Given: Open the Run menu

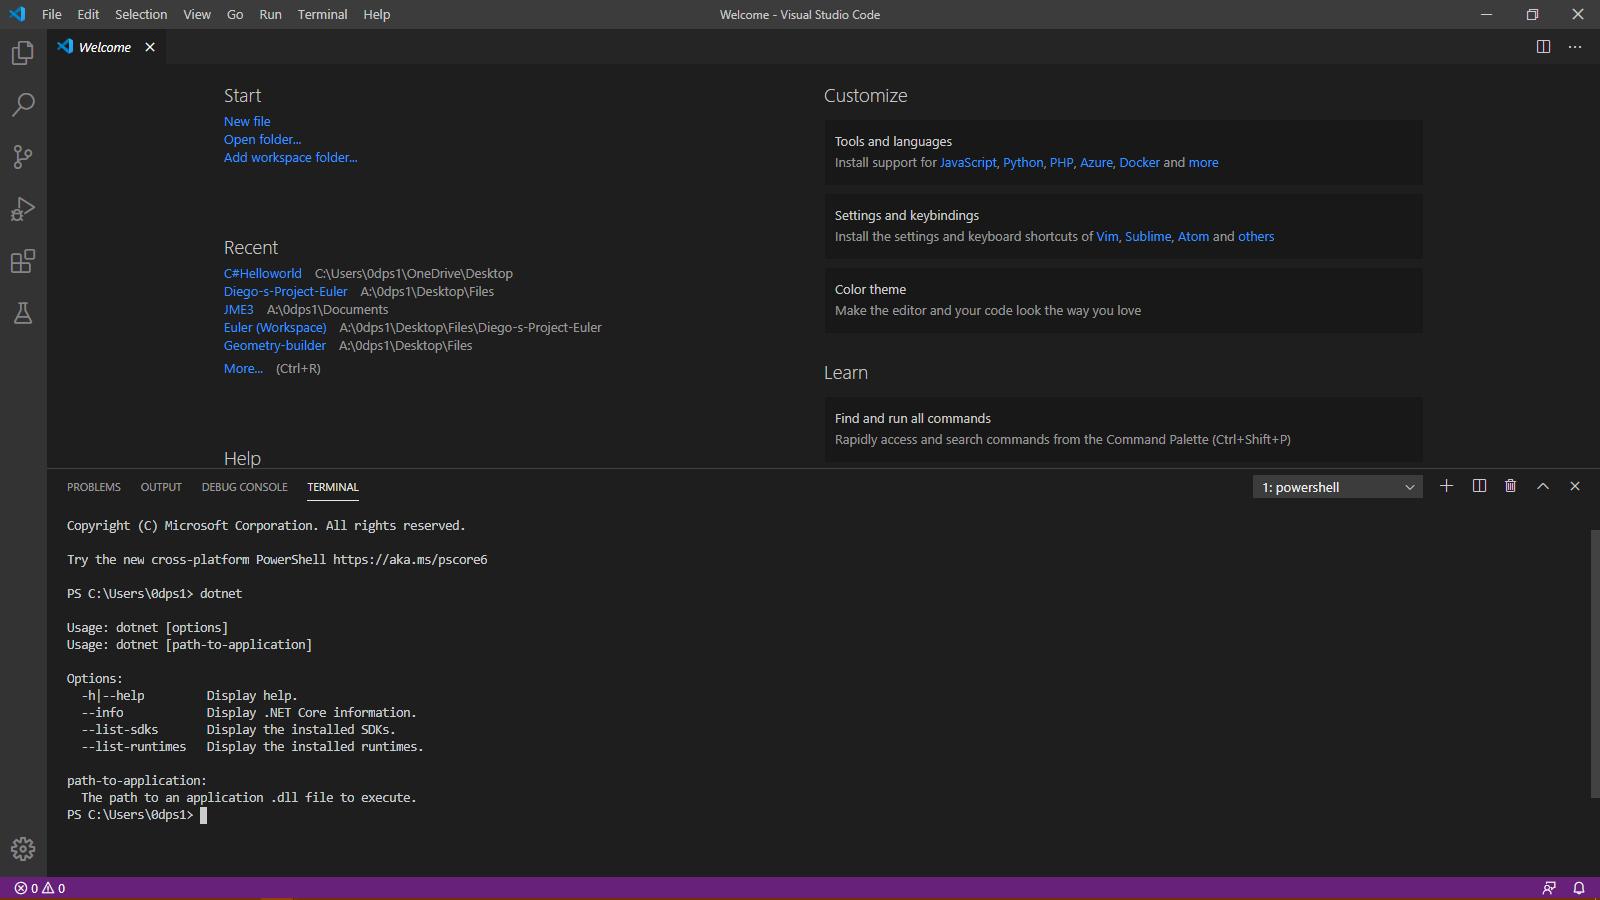Looking at the screenshot, I should tap(270, 14).
